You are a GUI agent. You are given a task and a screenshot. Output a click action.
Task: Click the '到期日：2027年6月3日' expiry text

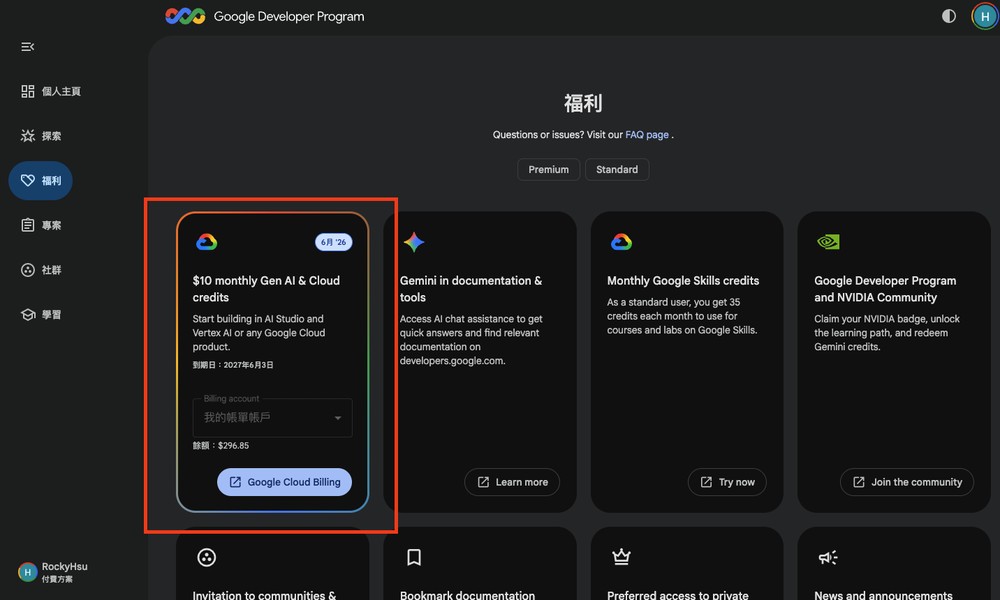(x=233, y=365)
